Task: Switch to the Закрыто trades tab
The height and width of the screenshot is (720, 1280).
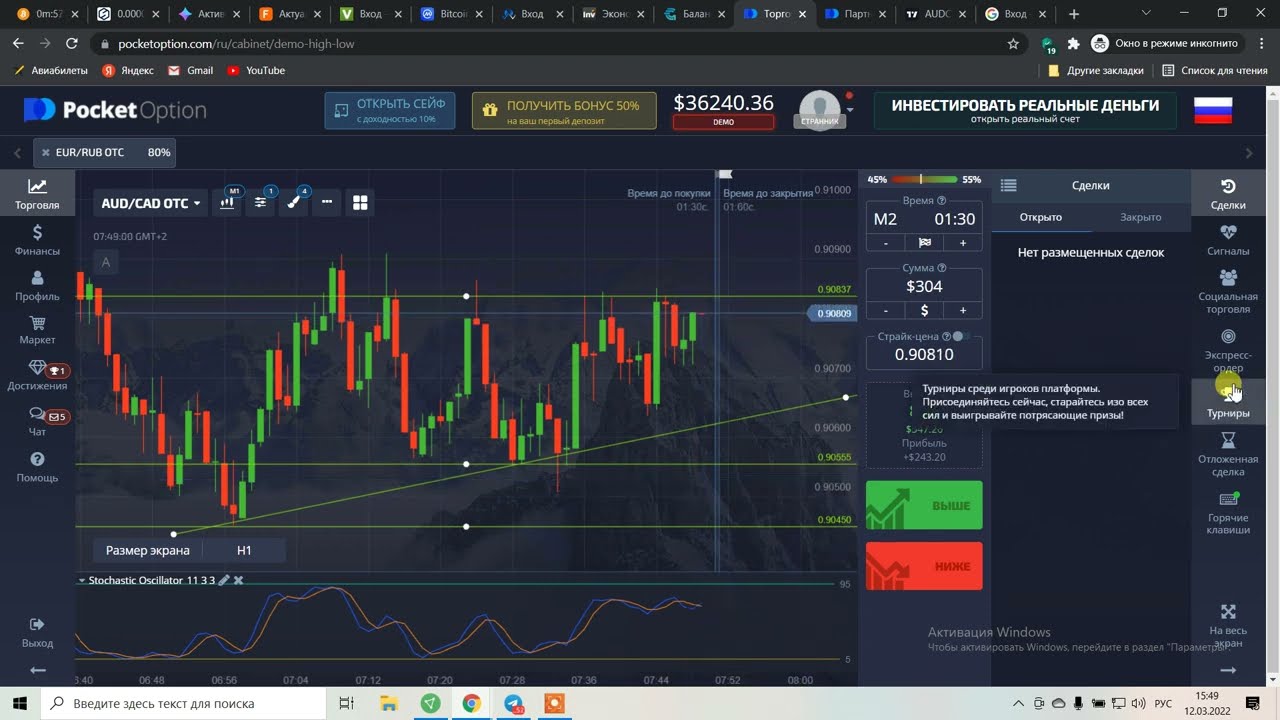Action: click(1140, 217)
